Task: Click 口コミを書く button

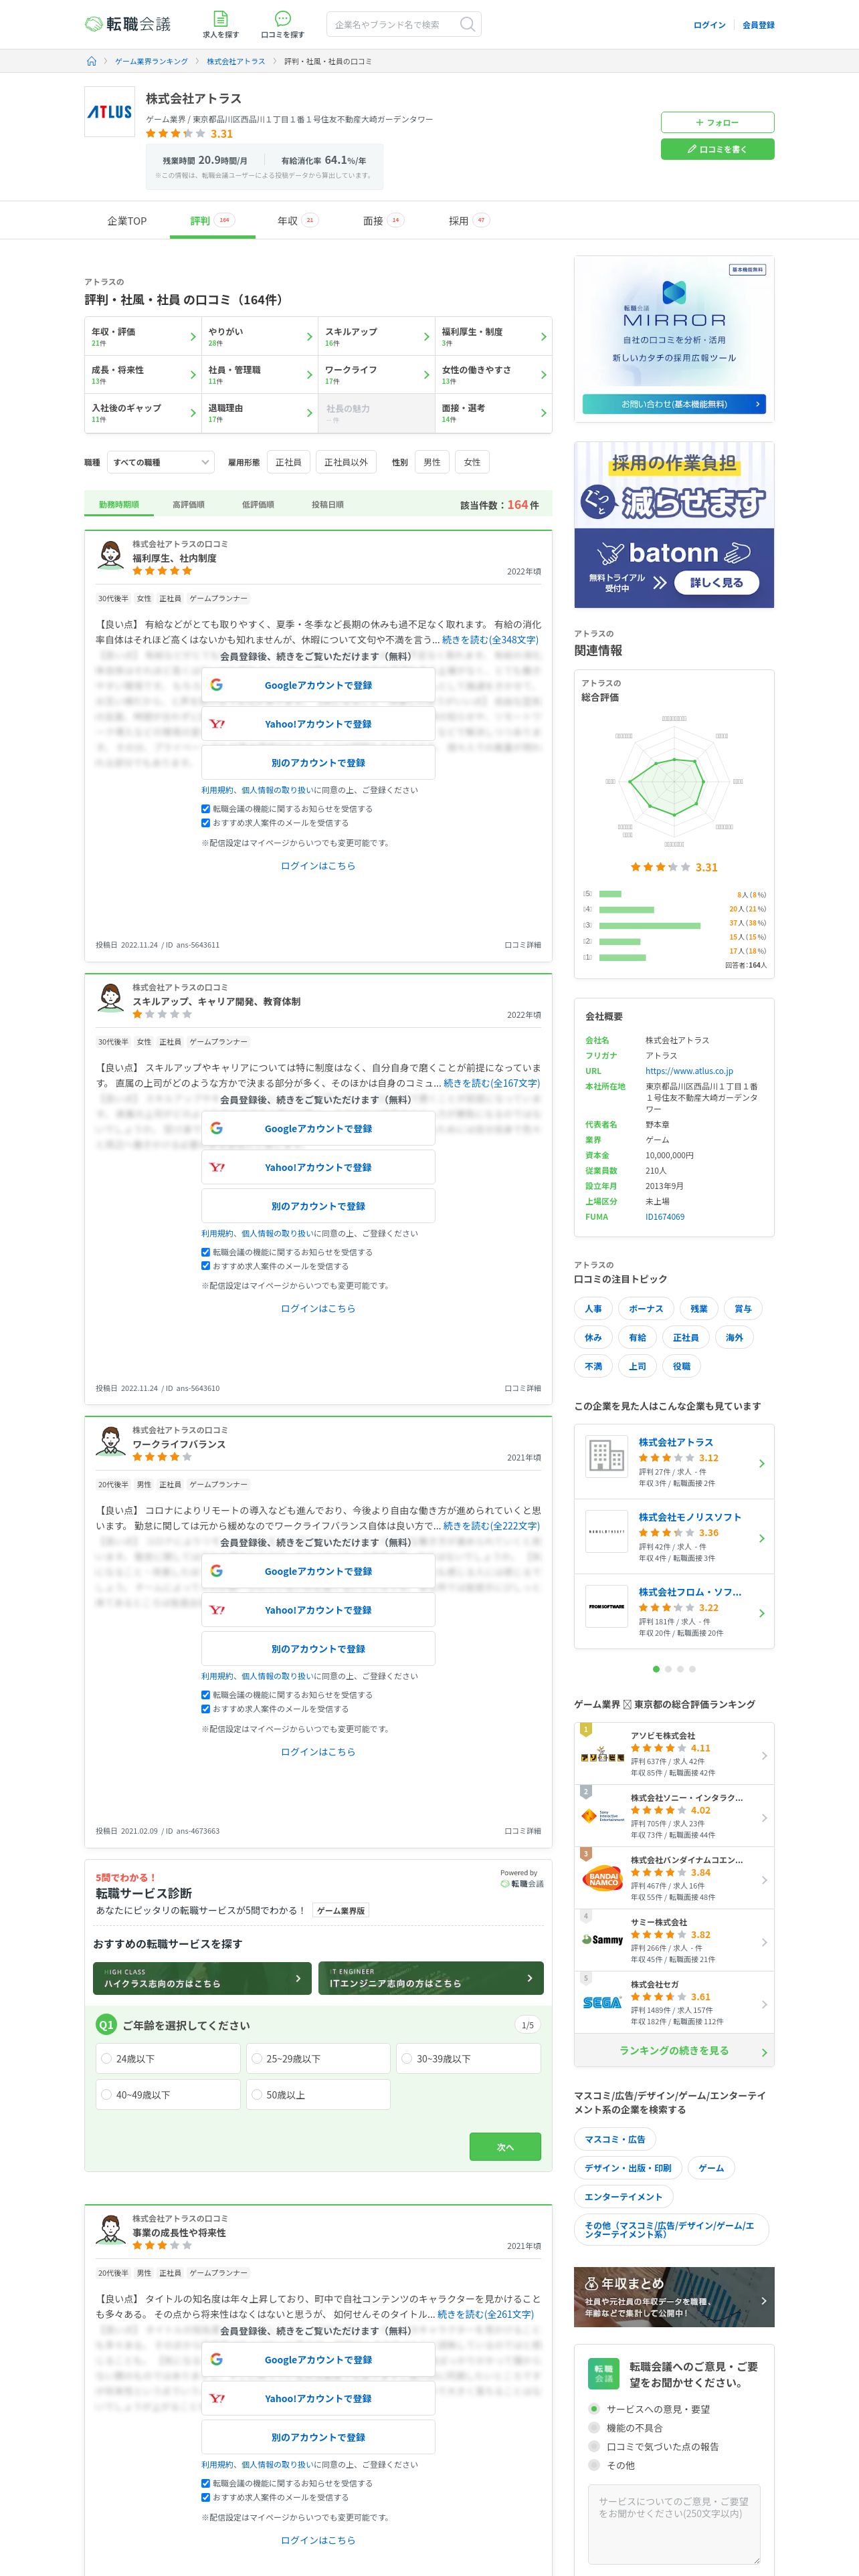Action: click(717, 149)
